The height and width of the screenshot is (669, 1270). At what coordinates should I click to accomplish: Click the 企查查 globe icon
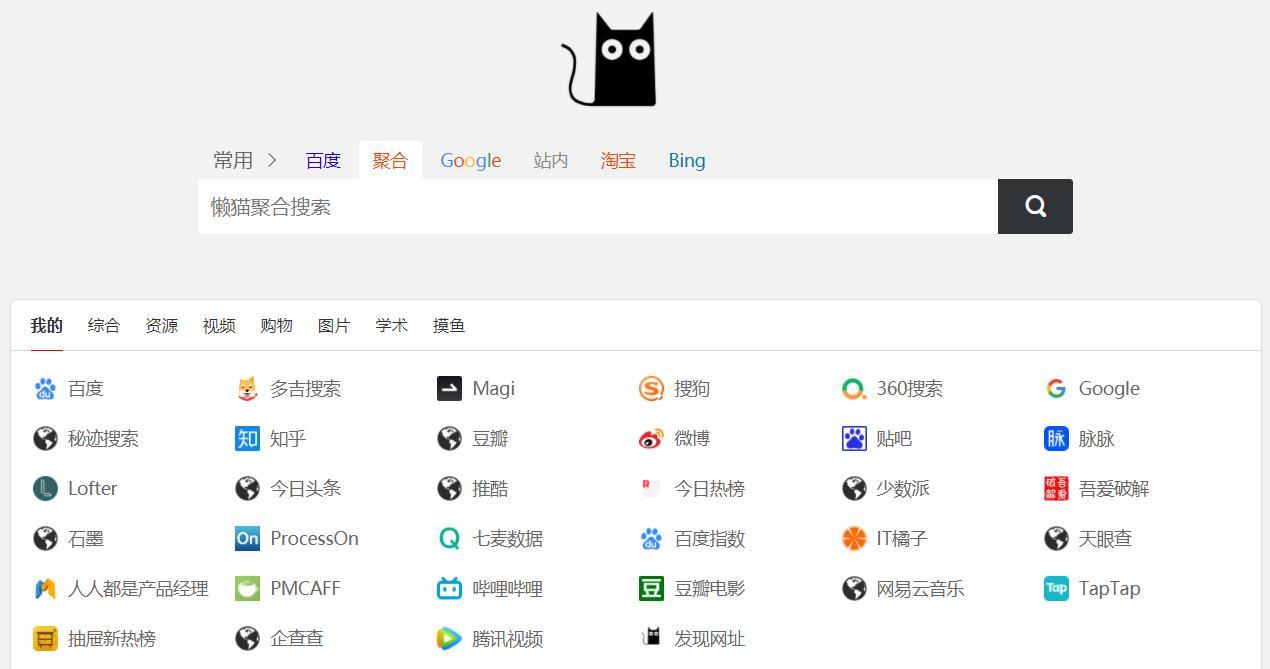247,638
